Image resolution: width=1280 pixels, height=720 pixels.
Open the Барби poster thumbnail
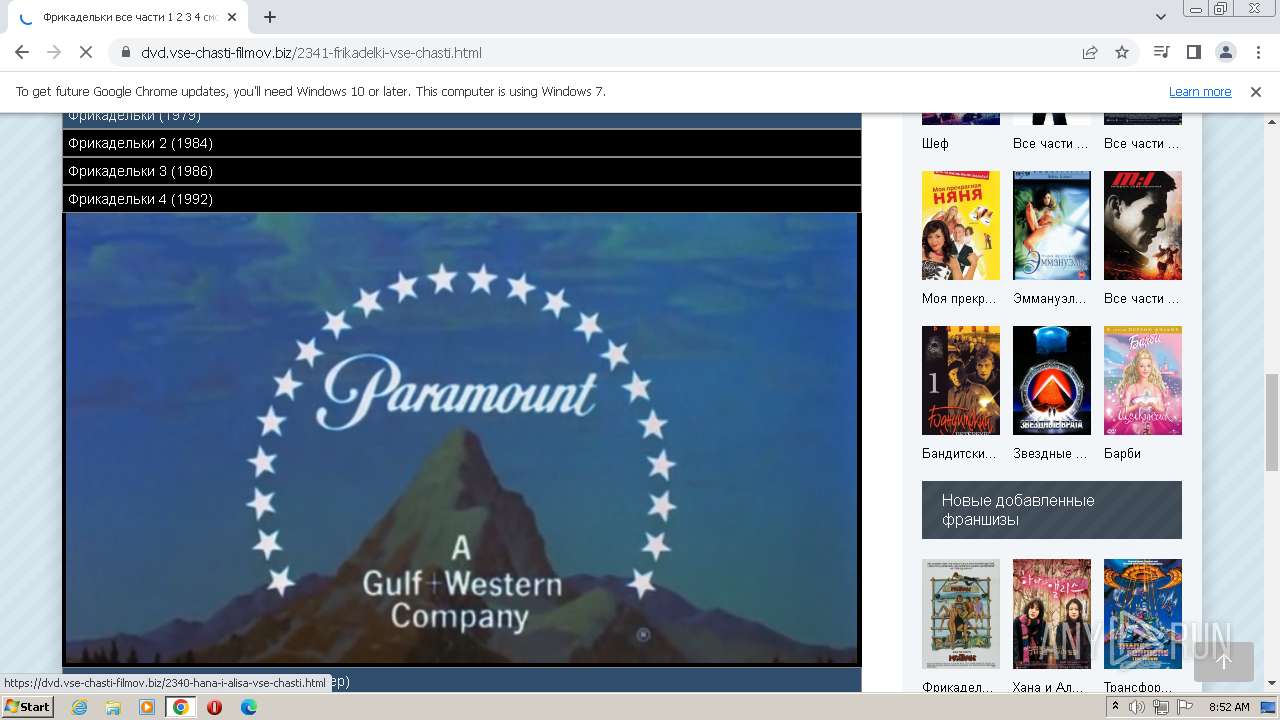coord(1142,380)
